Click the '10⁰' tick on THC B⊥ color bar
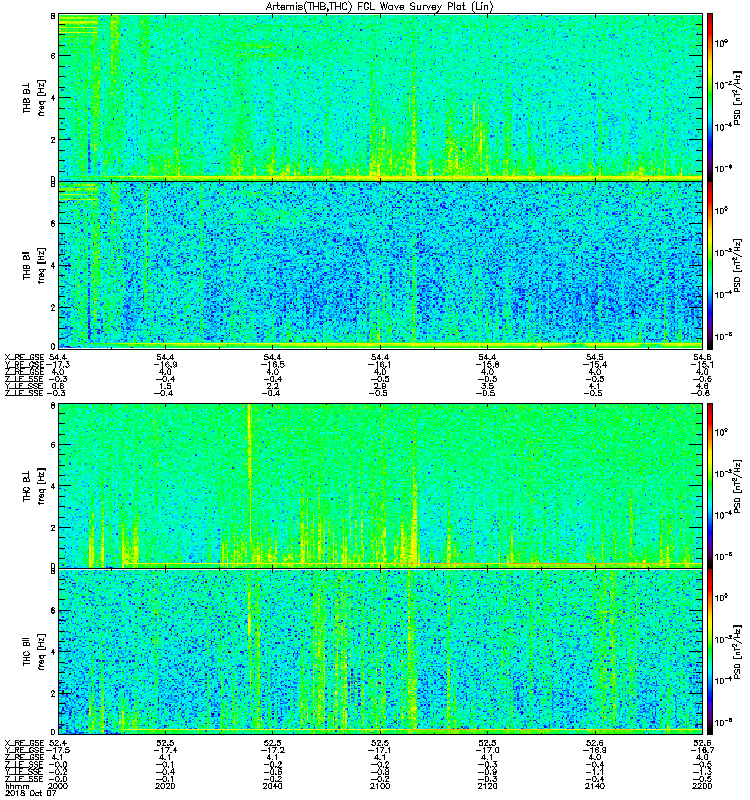 pyautogui.click(x=720, y=432)
